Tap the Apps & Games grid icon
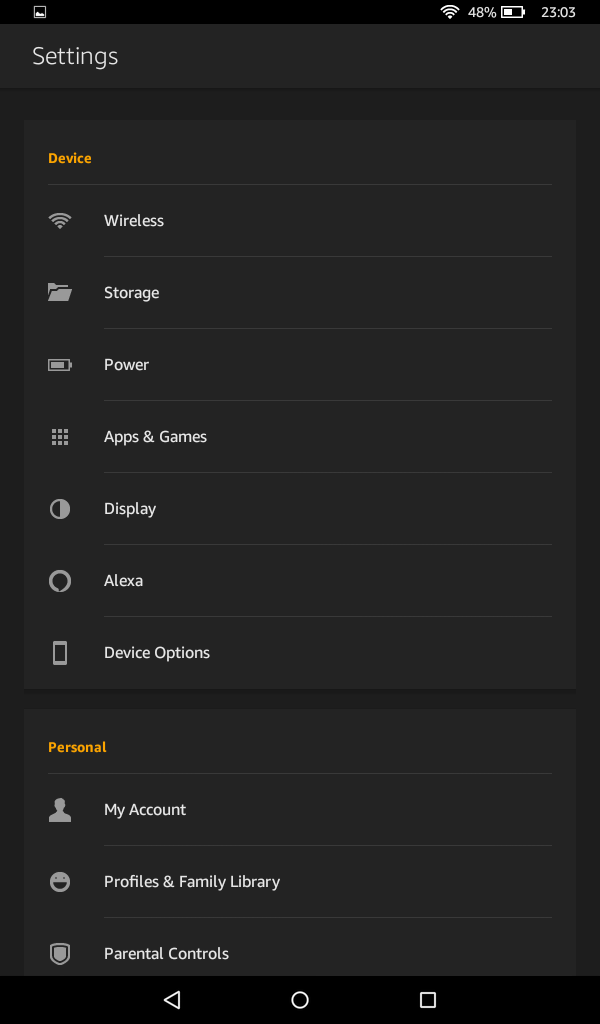This screenshot has height=1024, width=600. [60, 437]
